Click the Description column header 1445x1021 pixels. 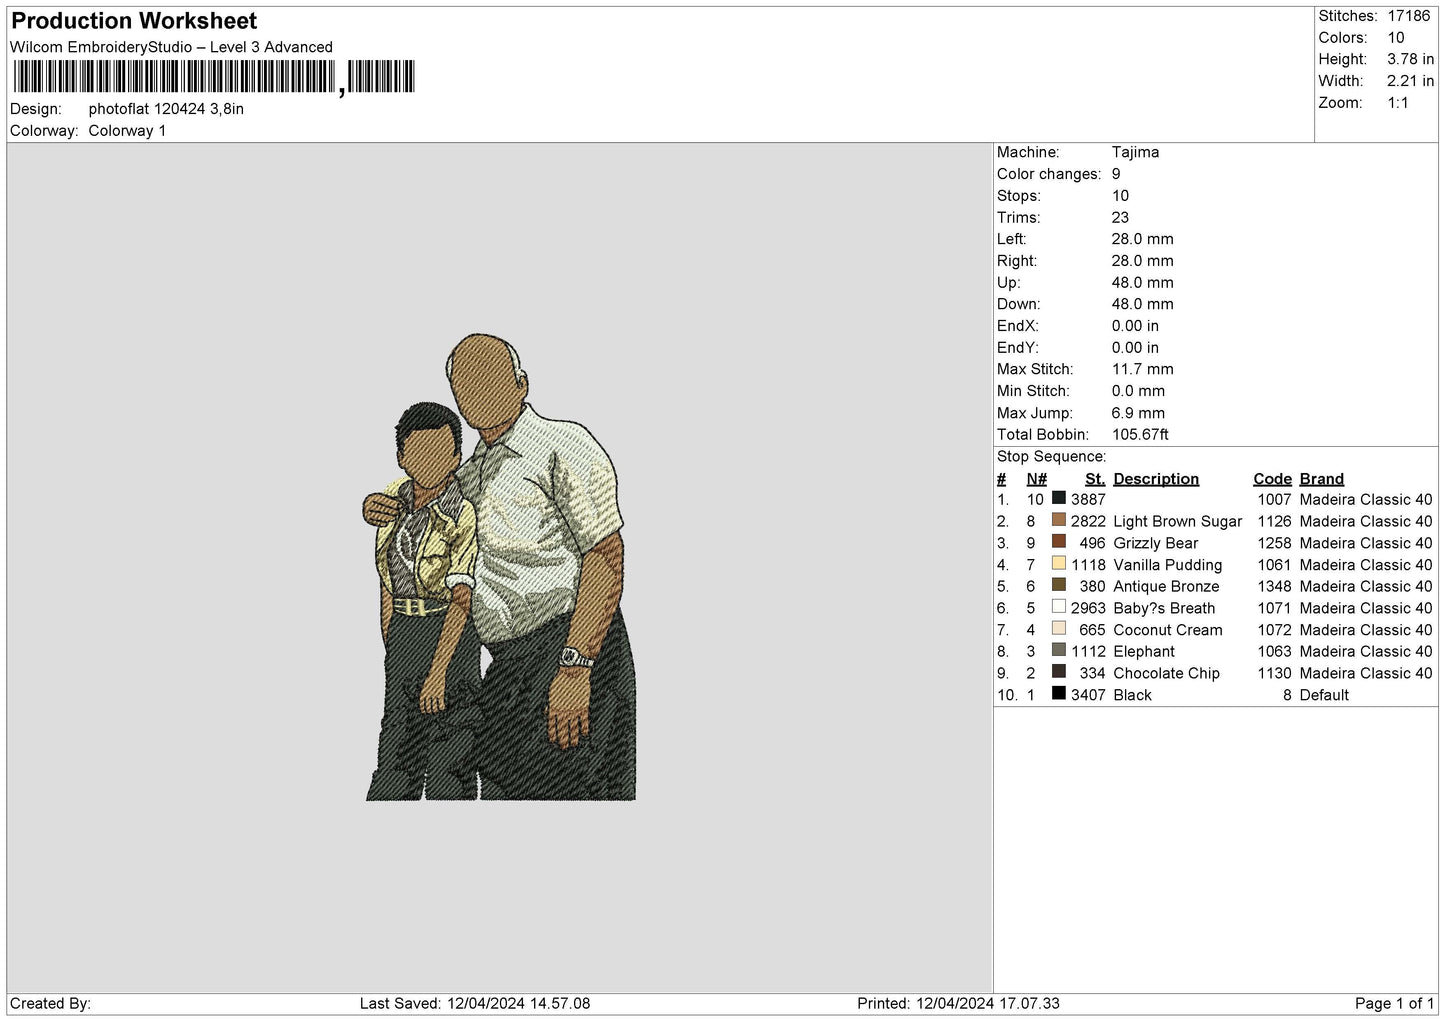point(1156,479)
